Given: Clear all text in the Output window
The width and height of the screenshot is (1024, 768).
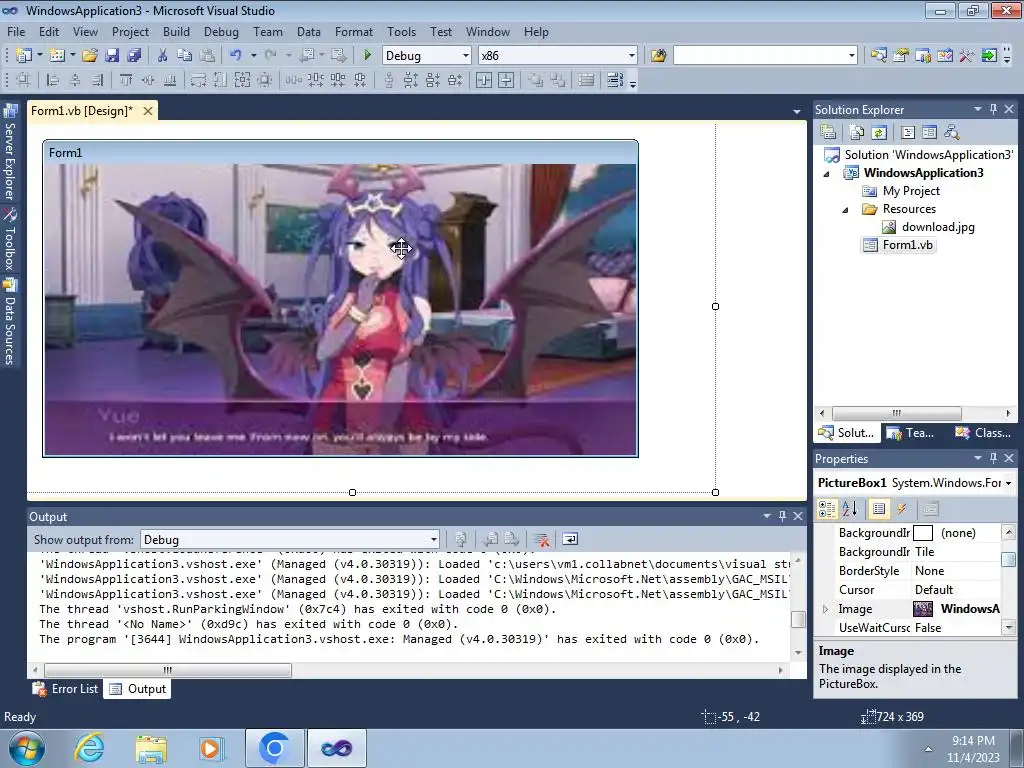Looking at the screenshot, I should pyautogui.click(x=541, y=539).
